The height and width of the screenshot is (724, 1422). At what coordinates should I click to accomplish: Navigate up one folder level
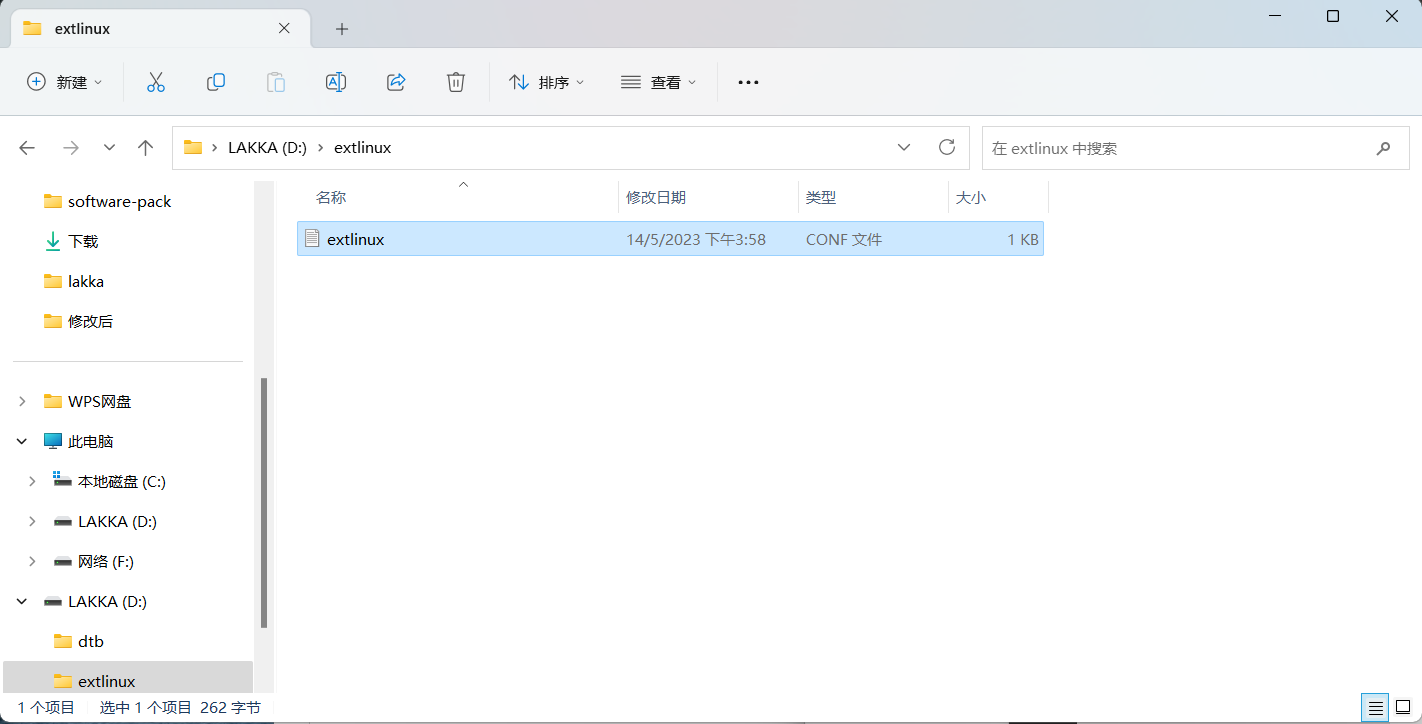(x=145, y=148)
